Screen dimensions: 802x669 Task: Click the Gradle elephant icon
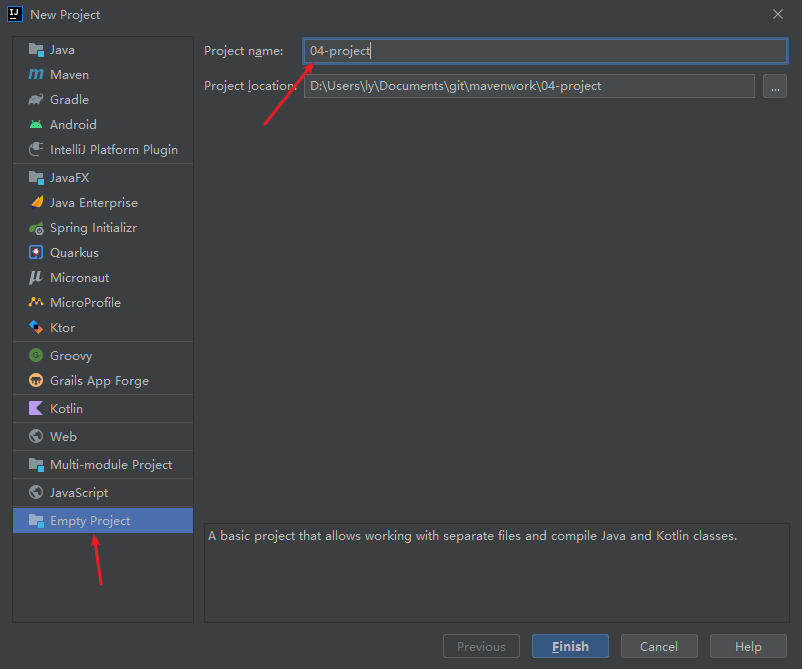point(36,99)
